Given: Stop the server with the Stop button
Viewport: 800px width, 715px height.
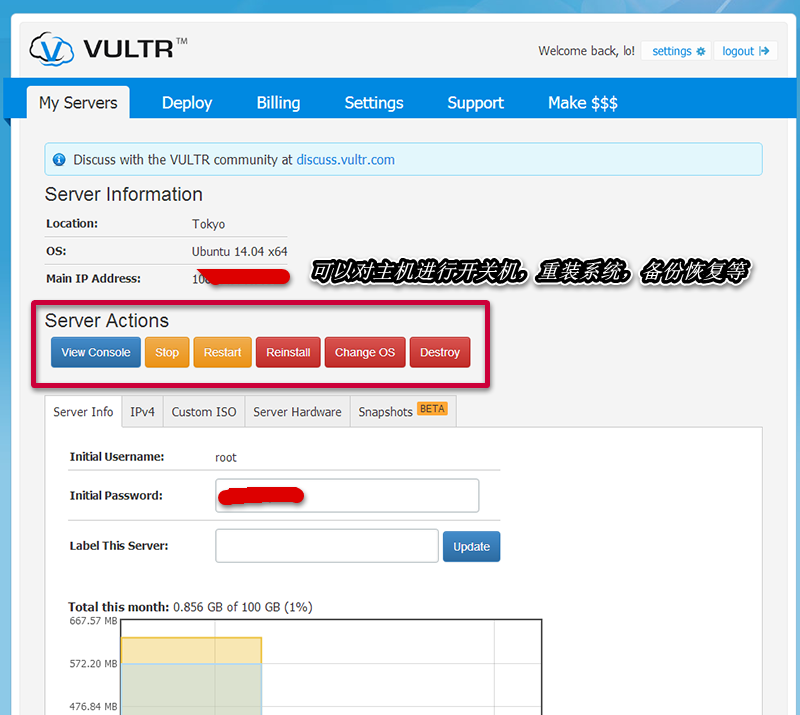Looking at the screenshot, I should tap(167, 352).
